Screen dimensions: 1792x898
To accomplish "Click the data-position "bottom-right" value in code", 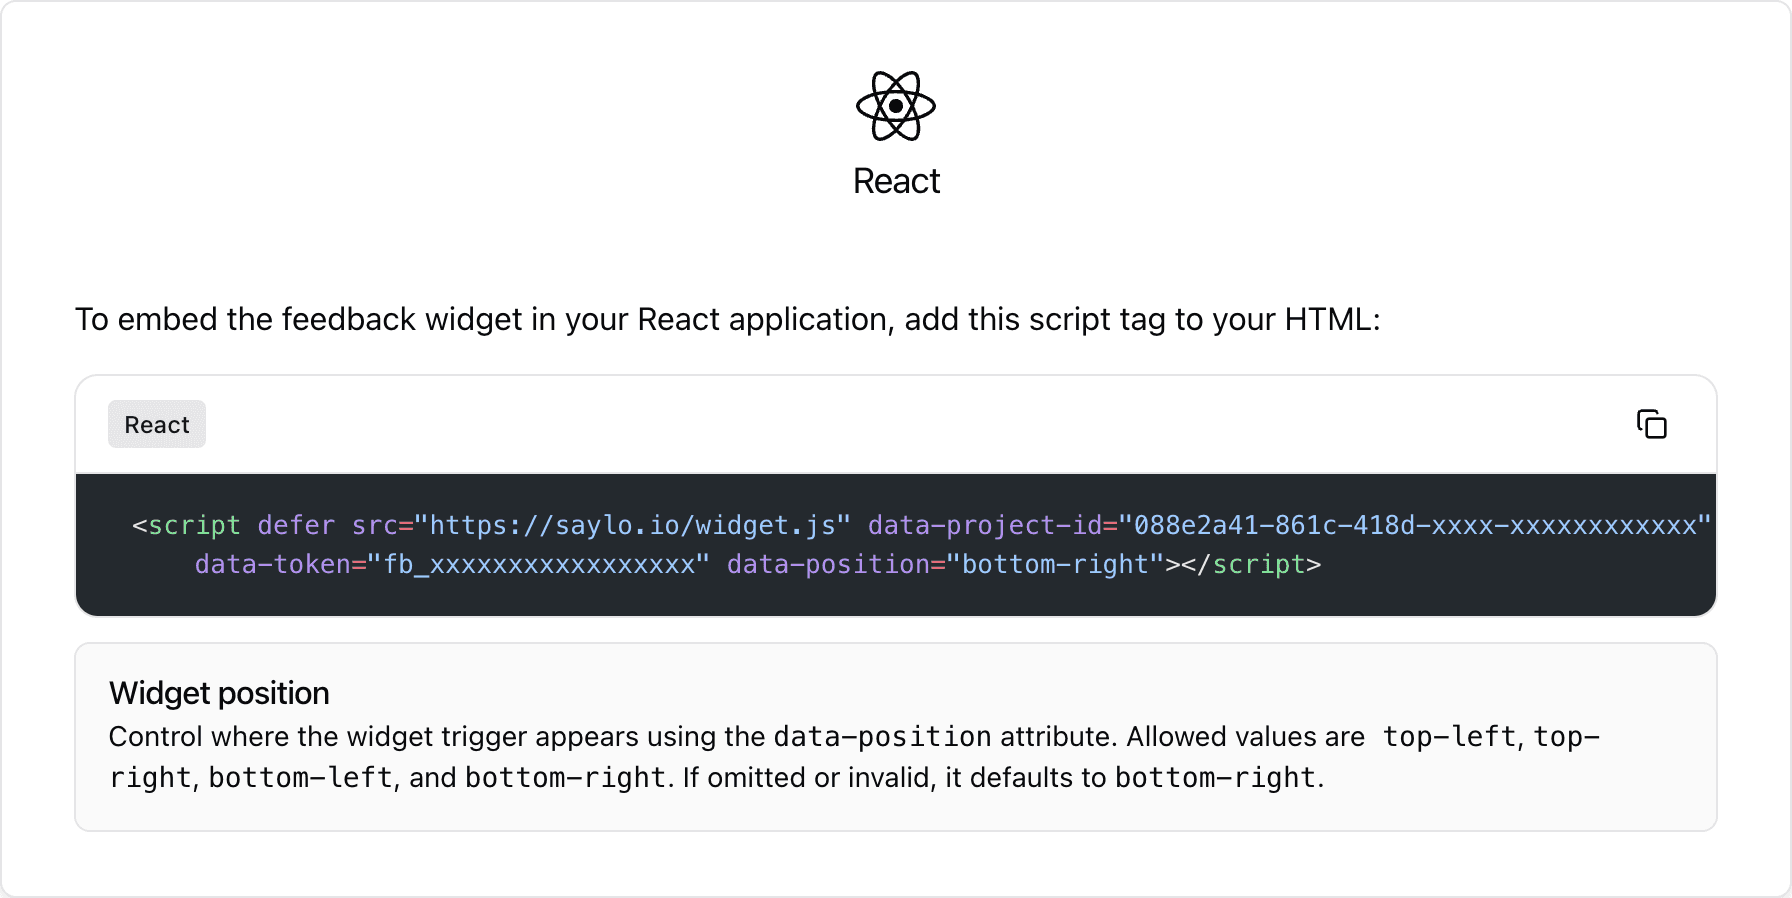I will point(1055,564).
